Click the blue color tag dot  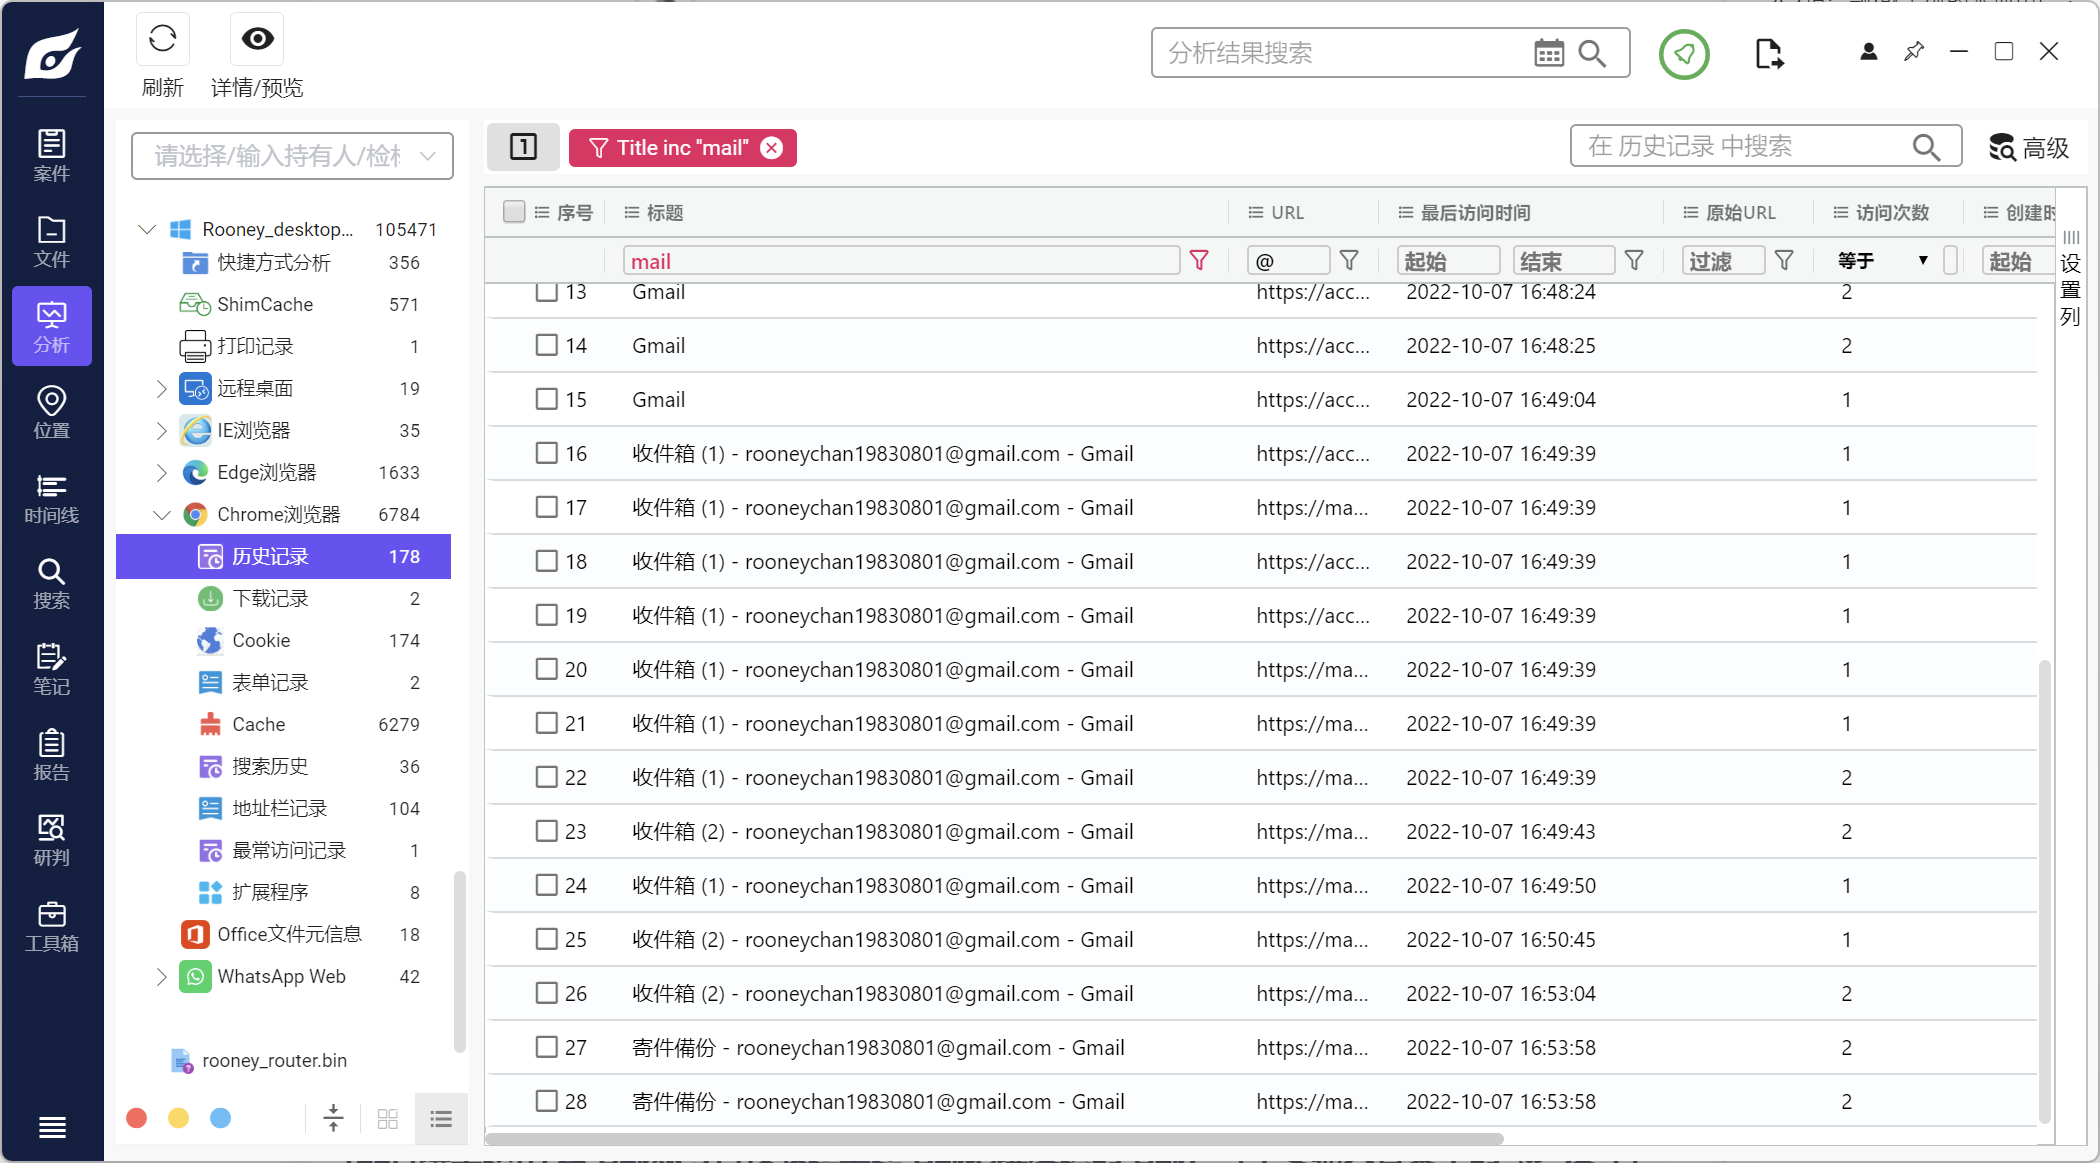[221, 1118]
